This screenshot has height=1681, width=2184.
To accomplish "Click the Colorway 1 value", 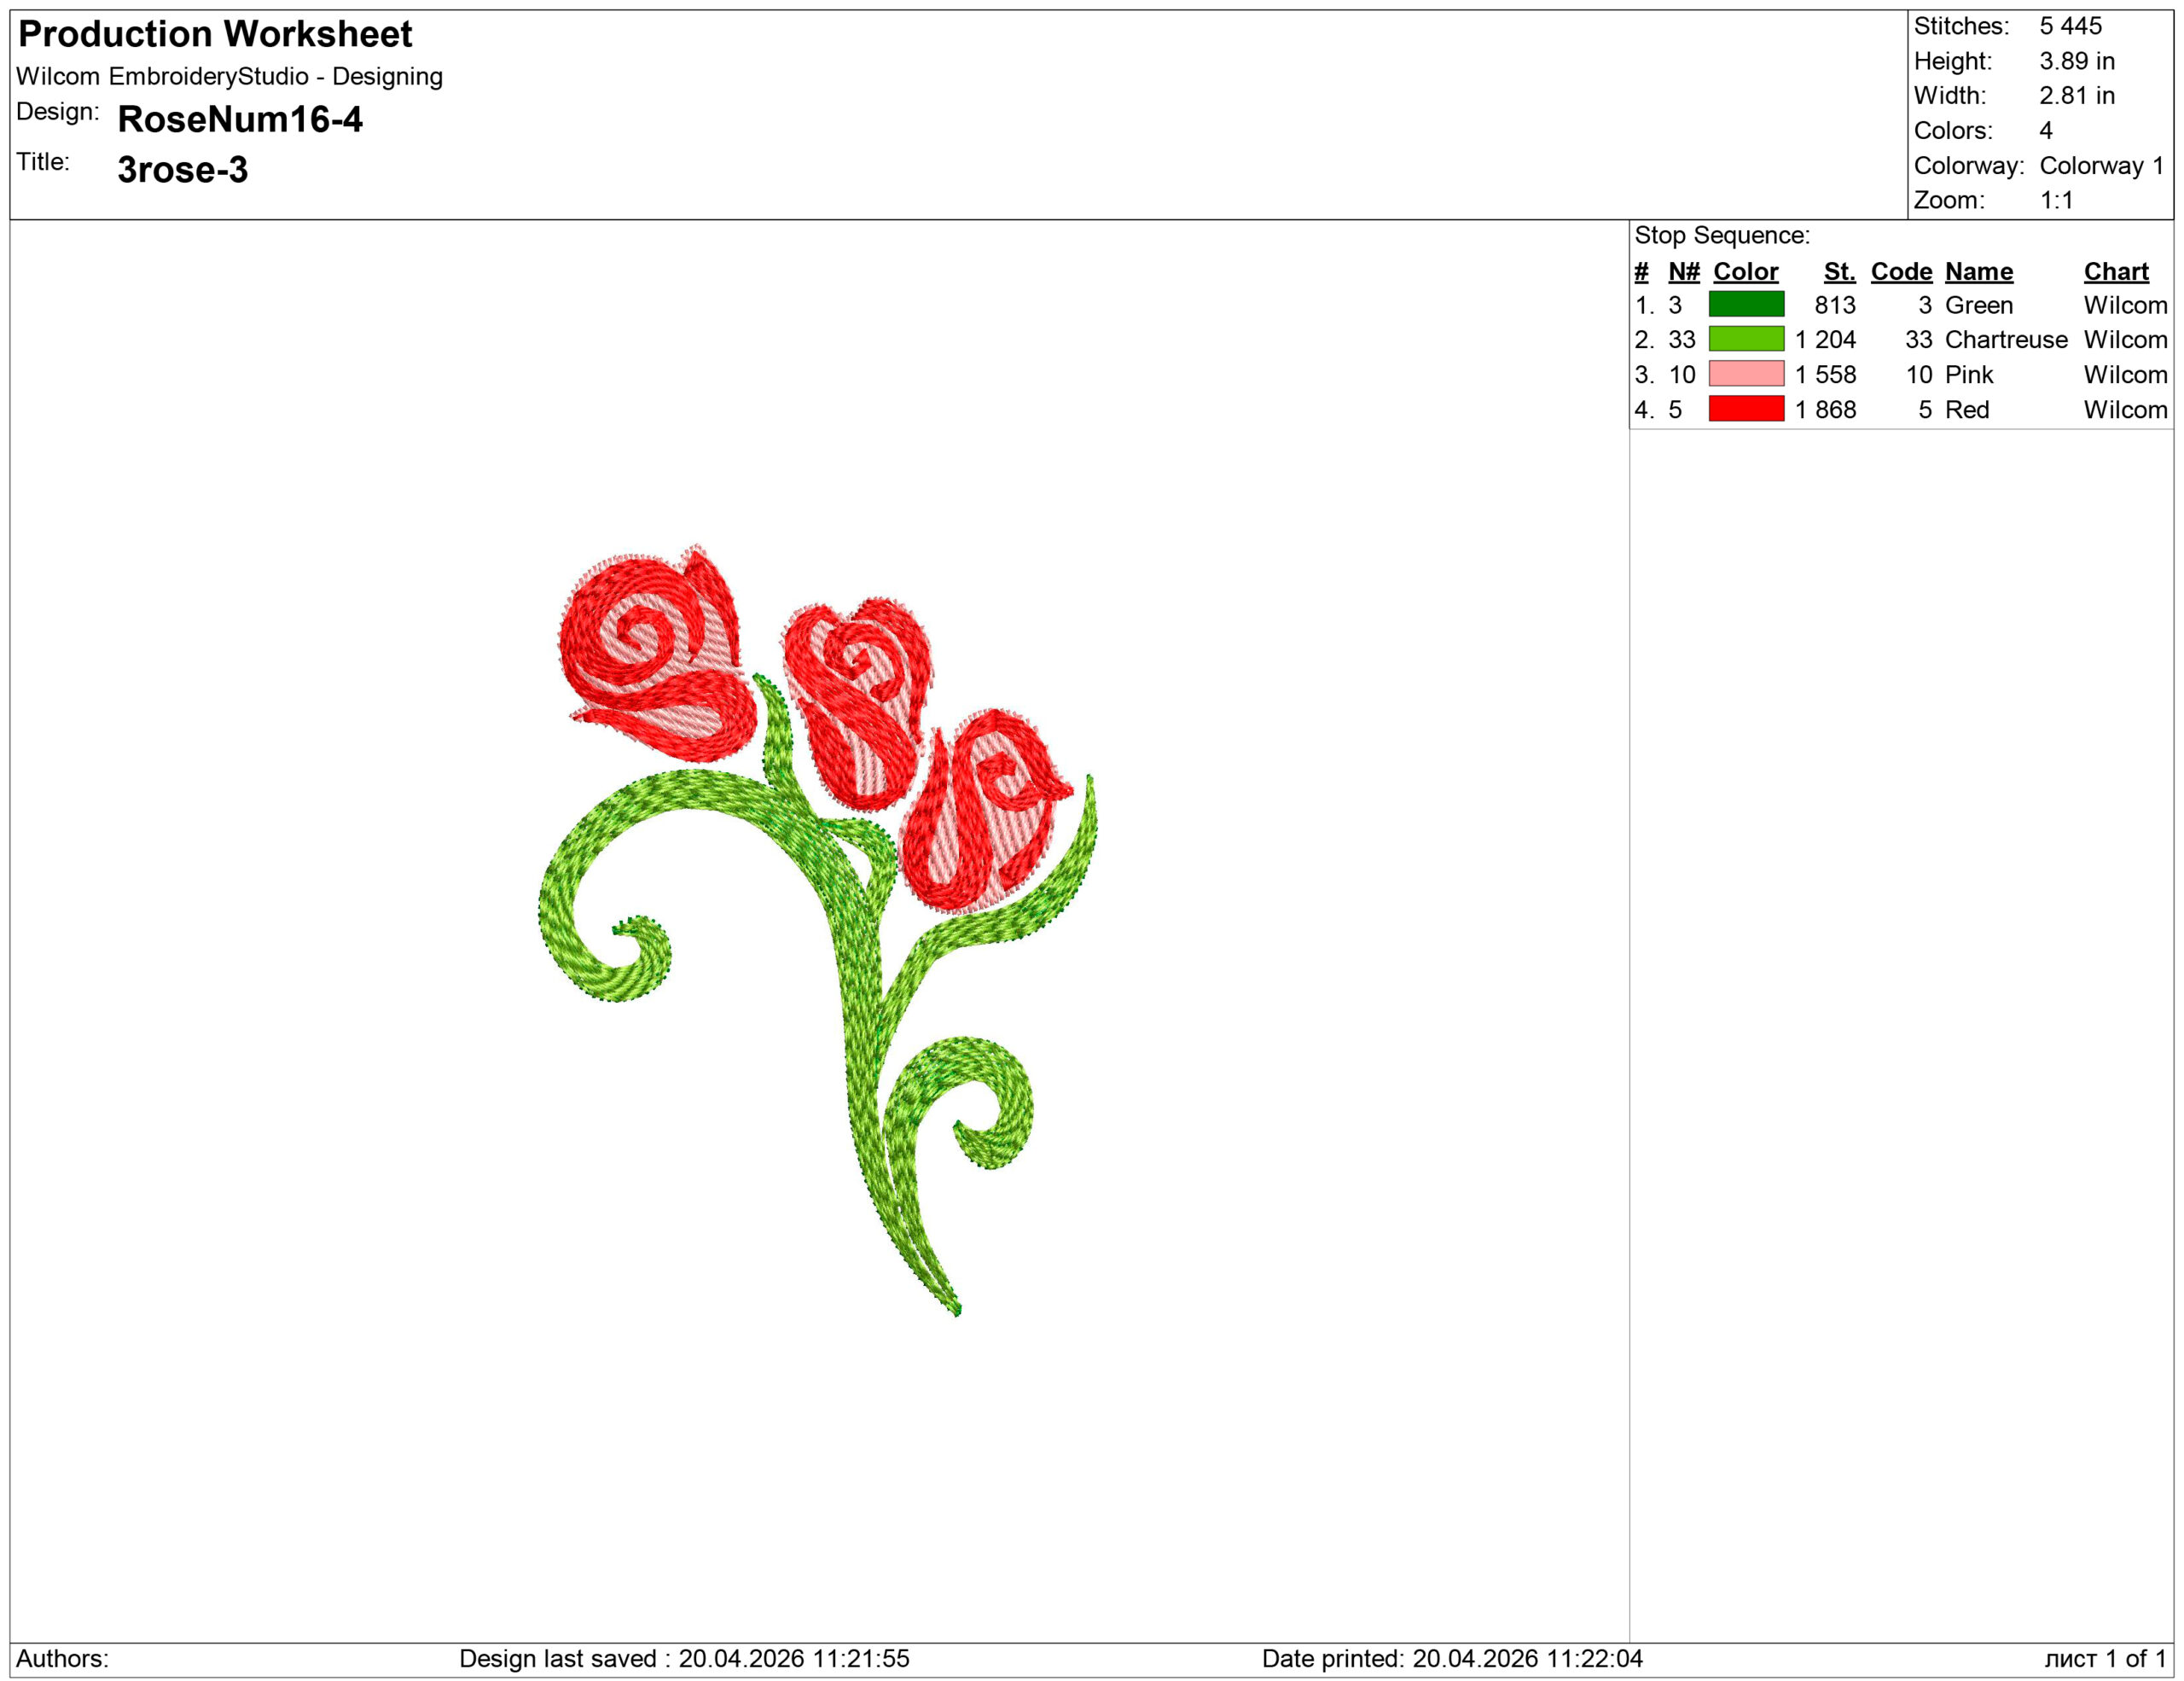I will (2101, 165).
